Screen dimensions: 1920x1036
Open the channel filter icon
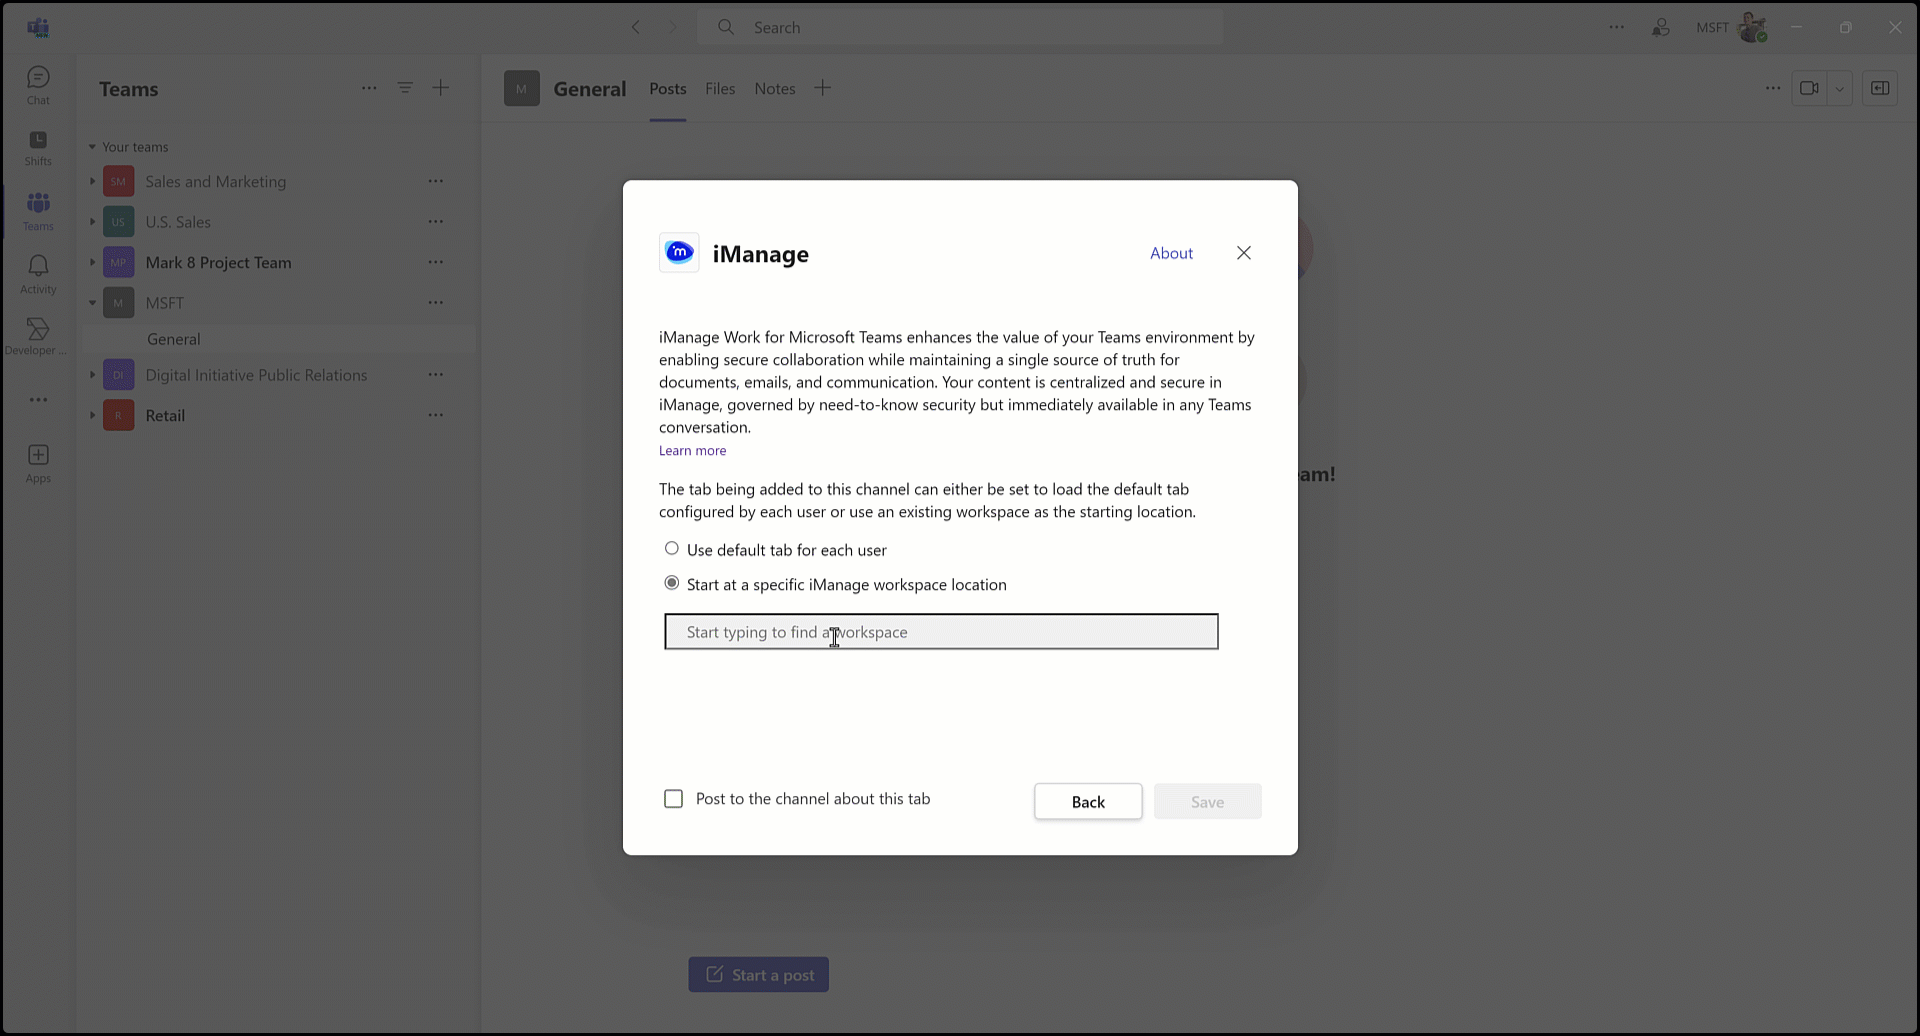tap(406, 88)
